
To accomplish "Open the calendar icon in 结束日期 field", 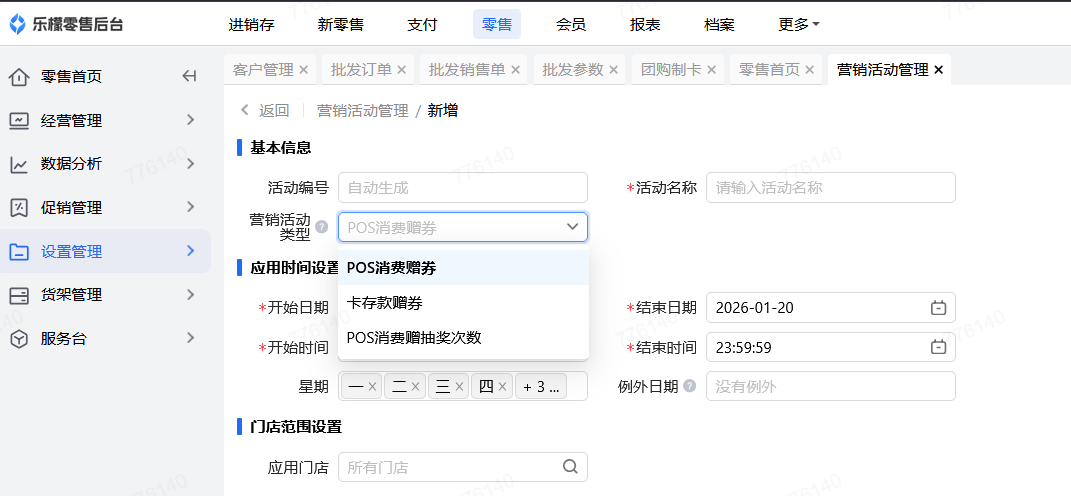I will click(x=938, y=307).
